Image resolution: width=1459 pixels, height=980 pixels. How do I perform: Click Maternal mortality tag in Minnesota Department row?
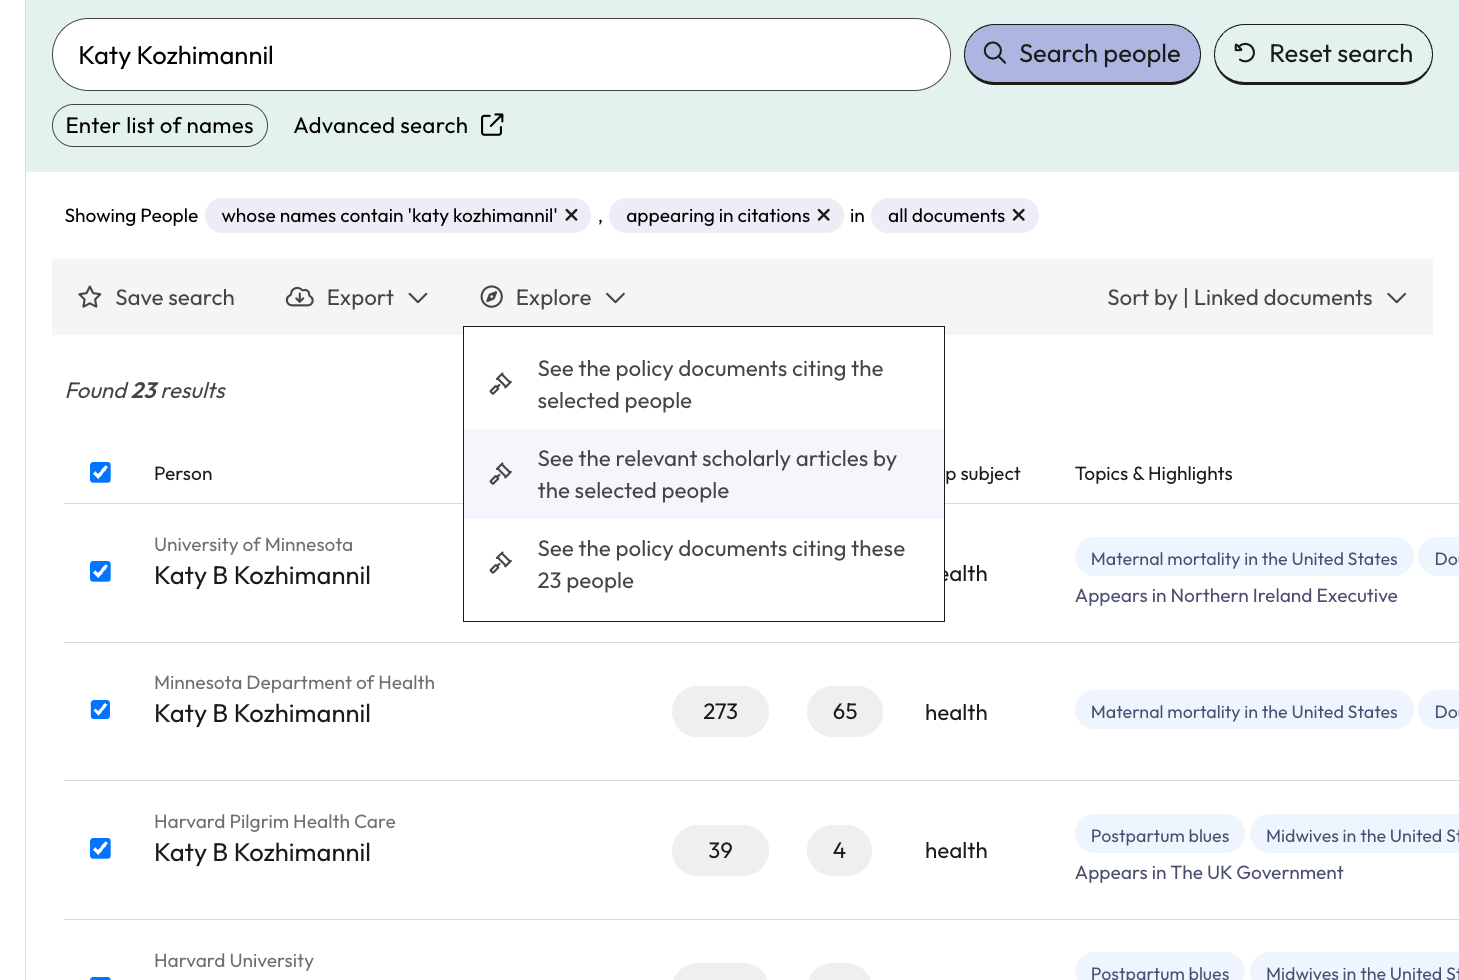(x=1244, y=712)
